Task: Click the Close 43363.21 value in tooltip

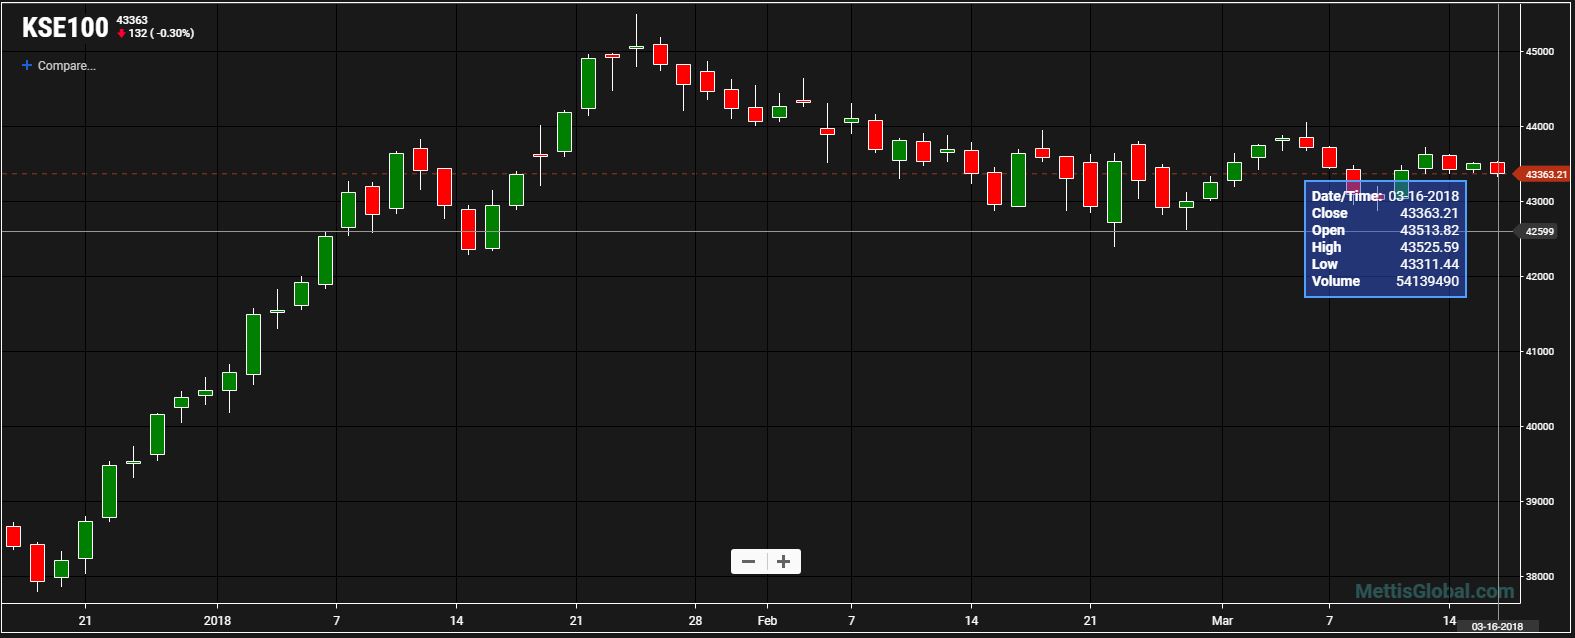Action: (x=1429, y=213)
